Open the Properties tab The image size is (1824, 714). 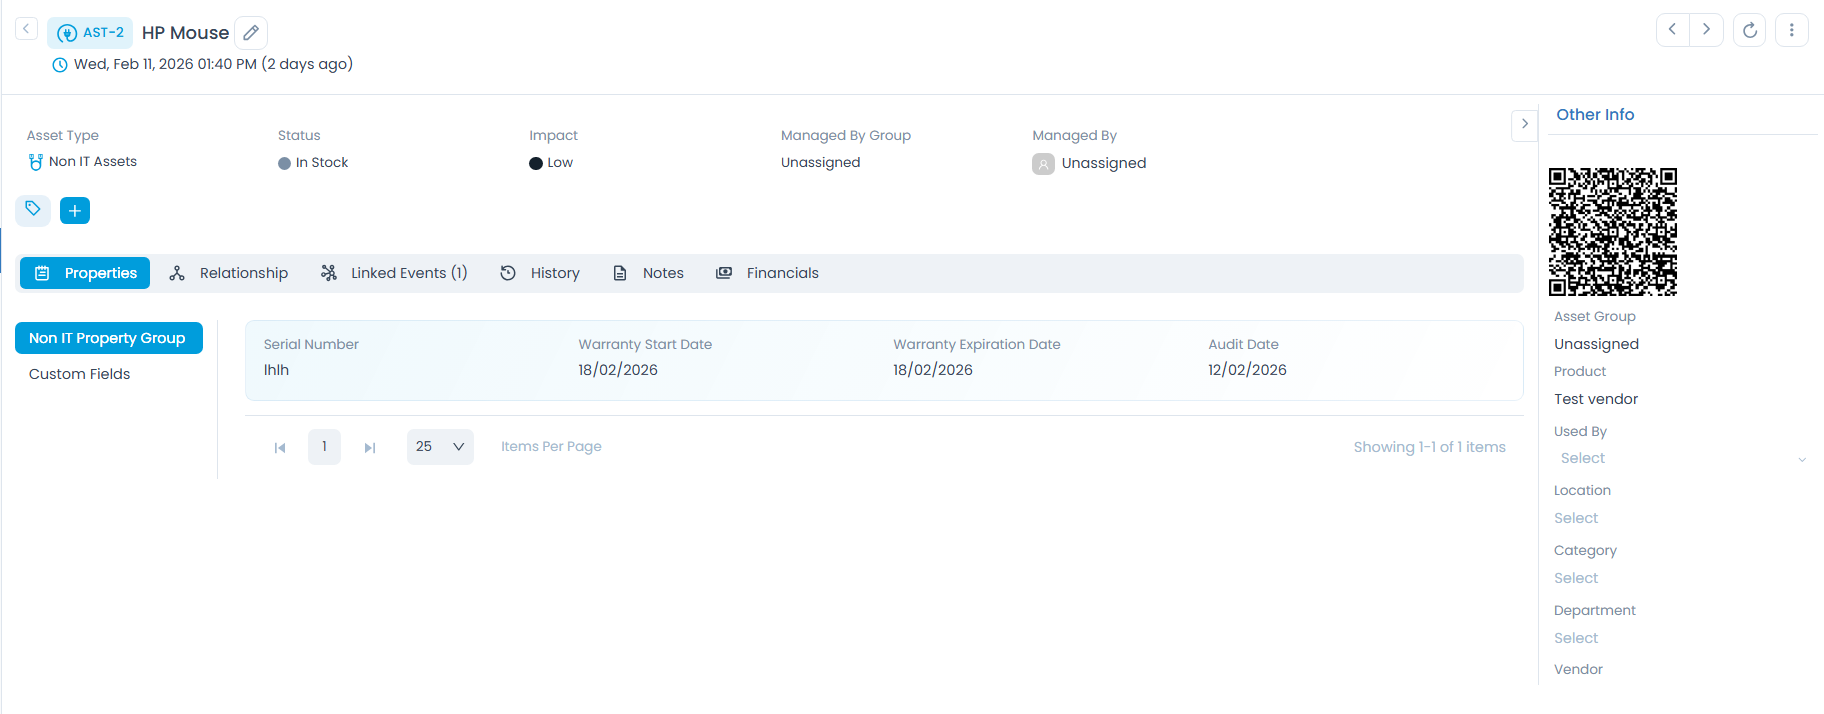[85, 273]
